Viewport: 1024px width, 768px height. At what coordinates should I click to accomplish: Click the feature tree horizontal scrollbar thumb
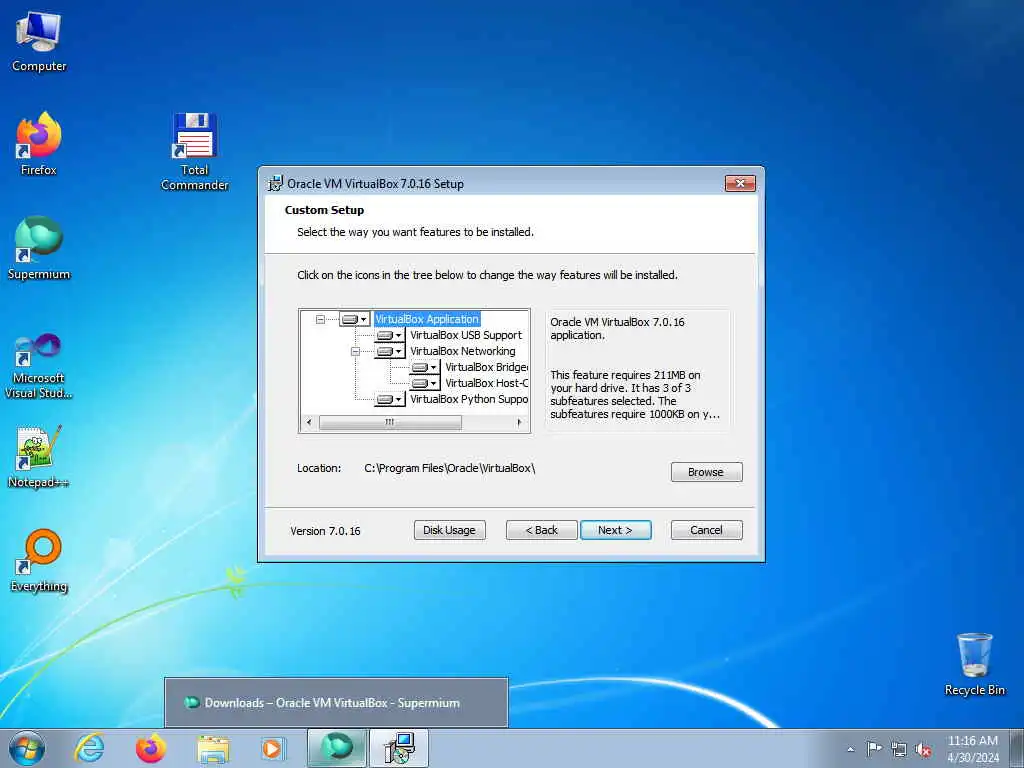coord(390,423)
